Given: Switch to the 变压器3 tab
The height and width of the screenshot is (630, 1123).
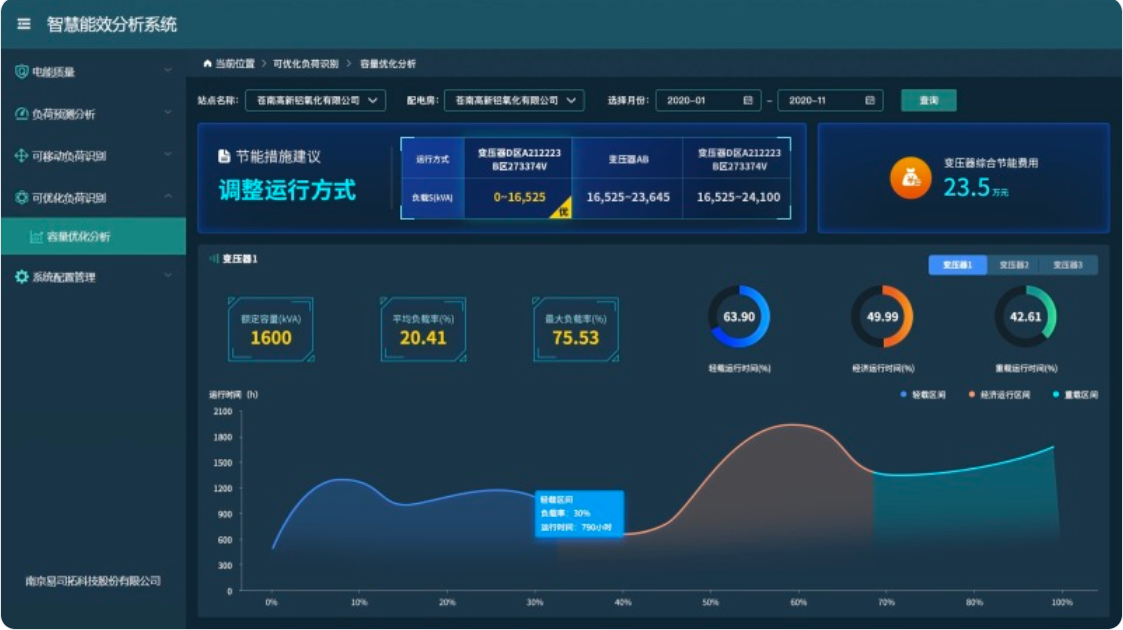Looking at the screenshot, I should point(1068,265).
